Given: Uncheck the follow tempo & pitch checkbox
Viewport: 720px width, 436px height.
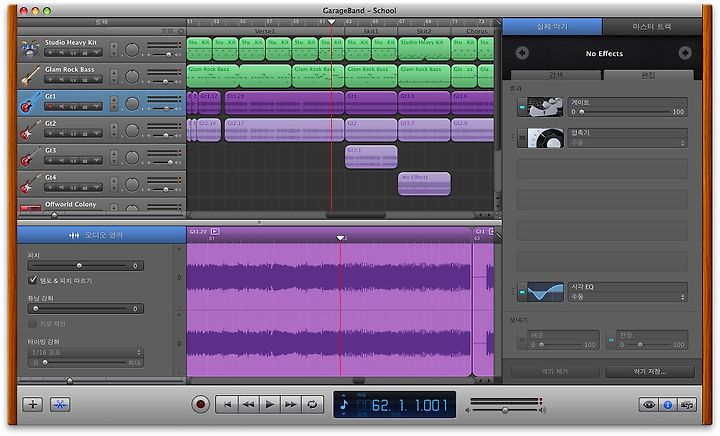Looking at the screenshot, I should click(x=33, y=279).
